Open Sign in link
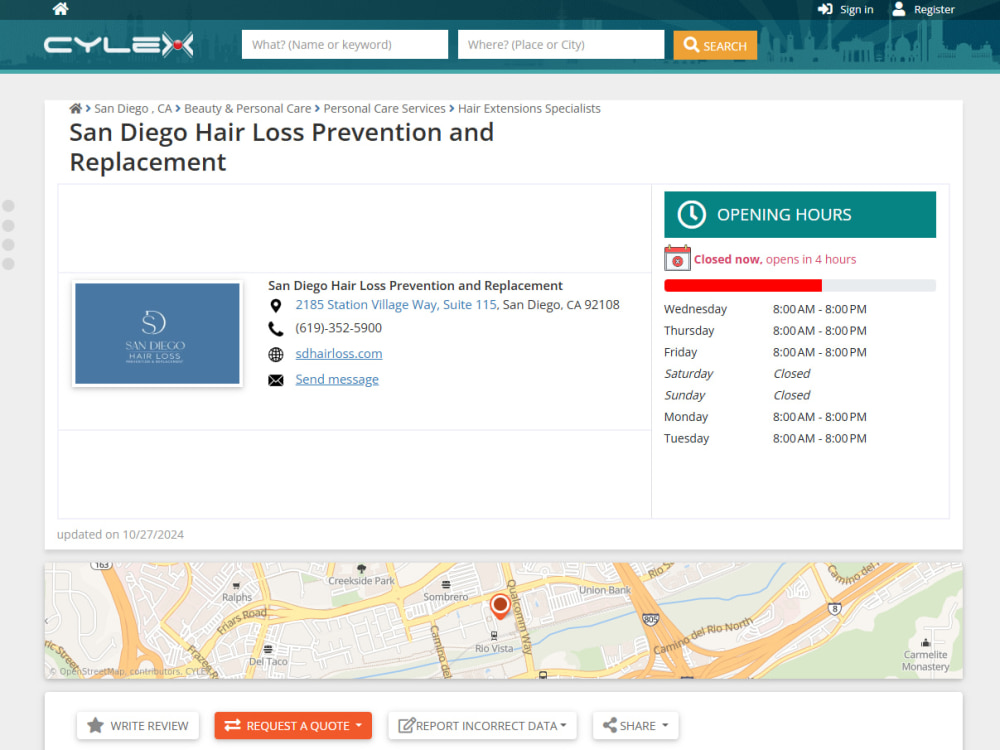The height and width of the screenshot is (750, 1000). tap(856, 9)
